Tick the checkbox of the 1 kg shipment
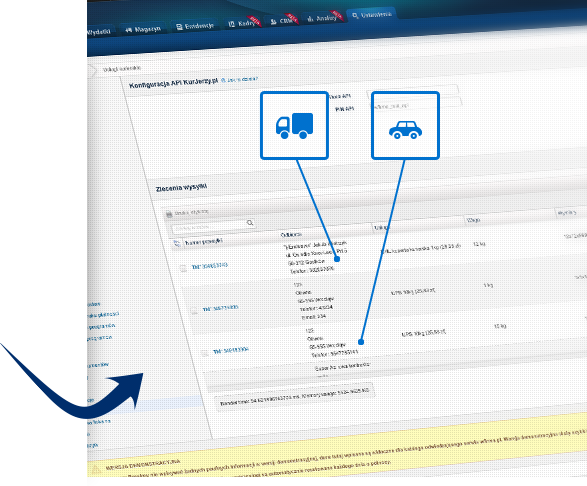Viewport: 587px width, 486px height. [194, 311]
